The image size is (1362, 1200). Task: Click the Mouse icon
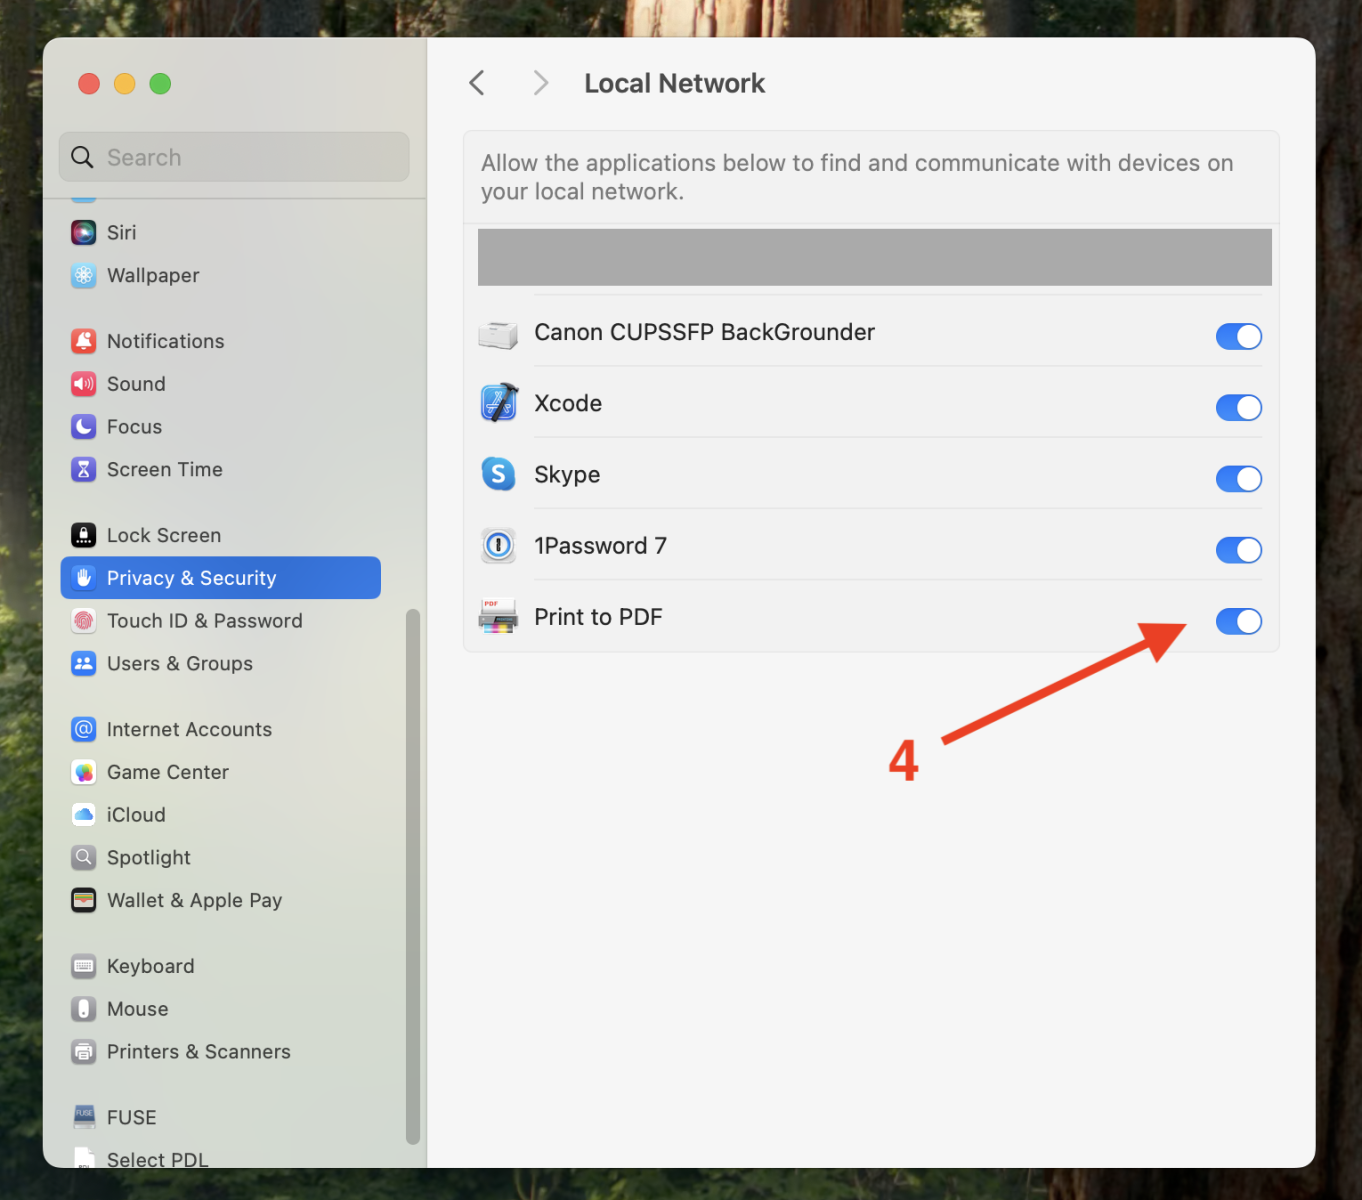tap(84, 1009)
